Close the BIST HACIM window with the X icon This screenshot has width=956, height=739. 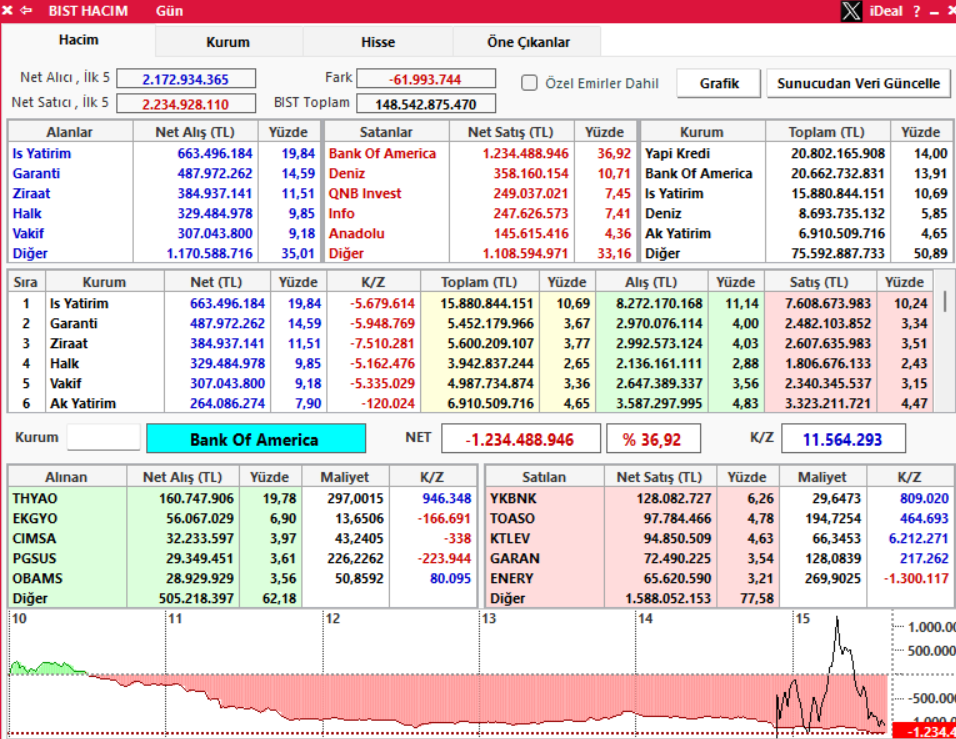click(x=7, y=10)
